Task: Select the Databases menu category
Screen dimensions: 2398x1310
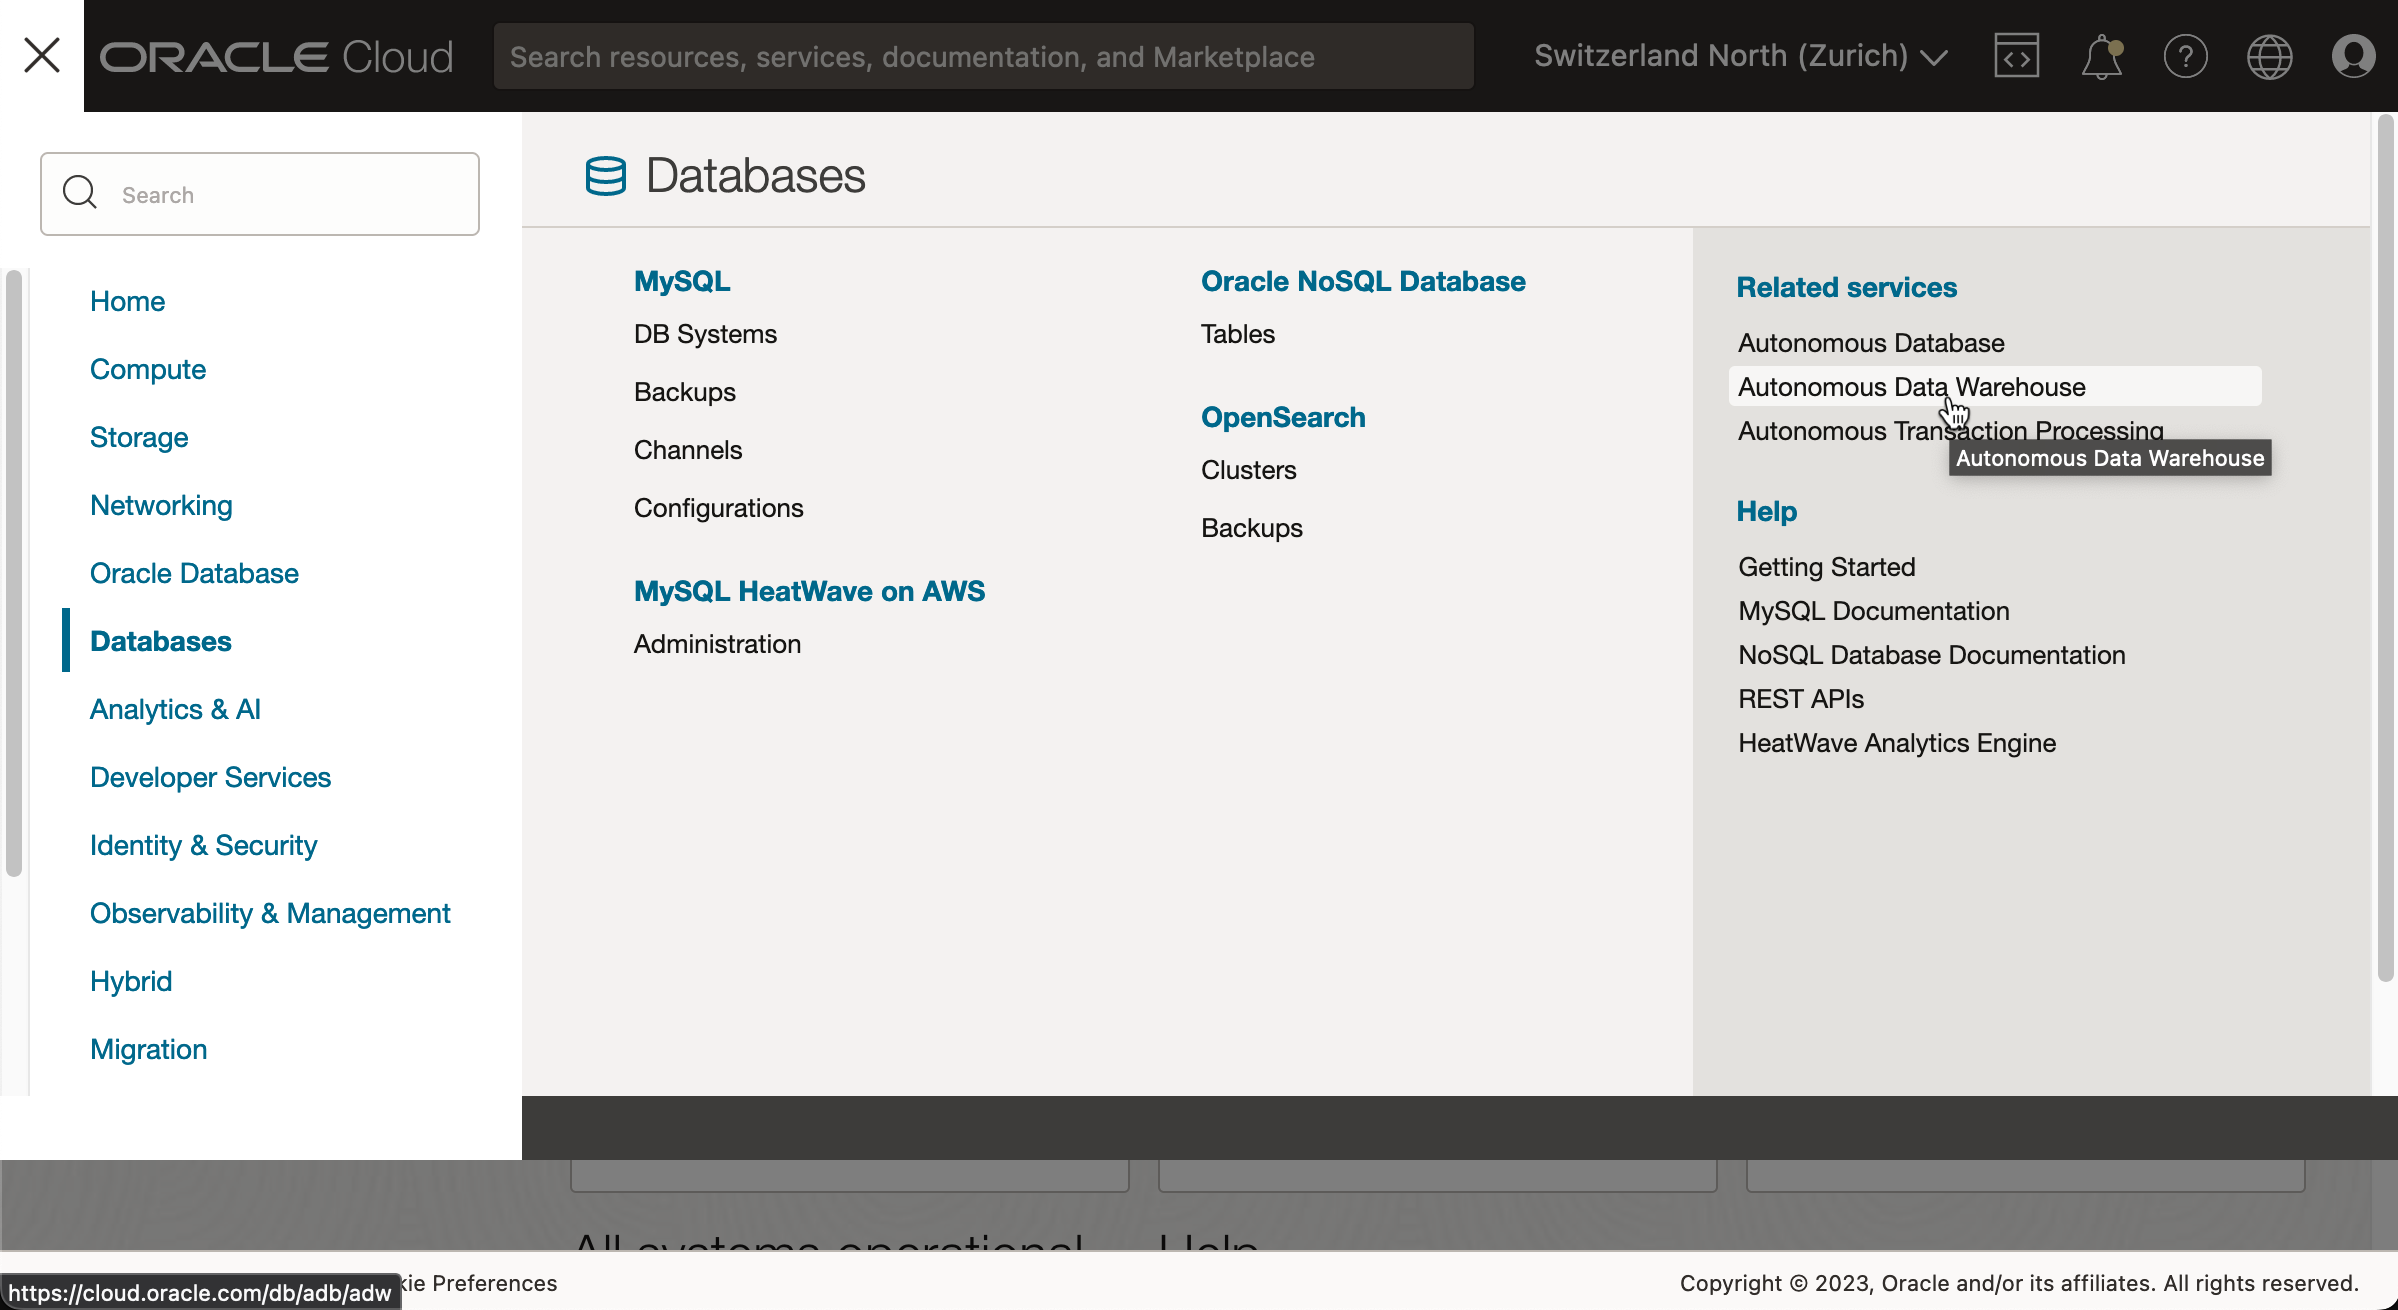Action: pyautogui.click(x=160, y=641)
